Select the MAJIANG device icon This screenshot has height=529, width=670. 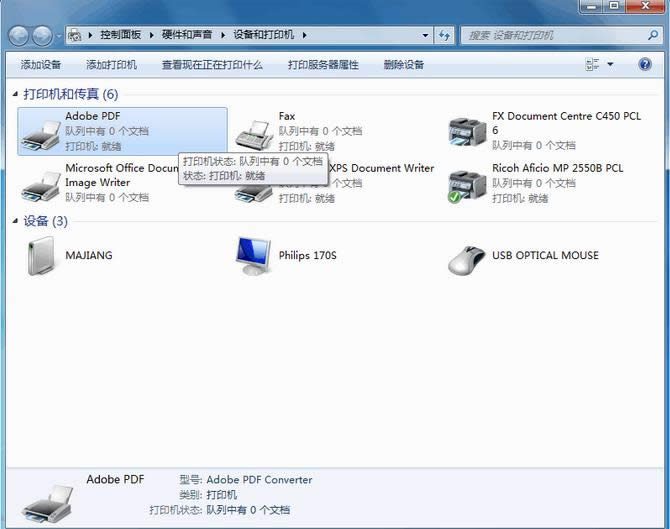(x=41, y=256)
